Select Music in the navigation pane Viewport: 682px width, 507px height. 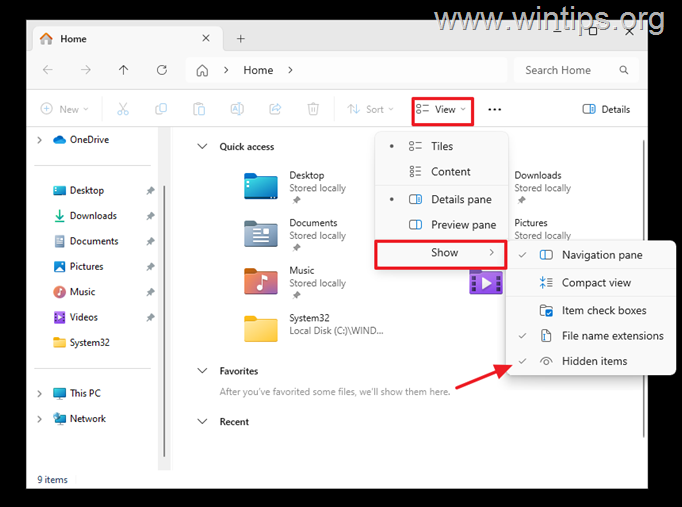(x=82, y=292)
